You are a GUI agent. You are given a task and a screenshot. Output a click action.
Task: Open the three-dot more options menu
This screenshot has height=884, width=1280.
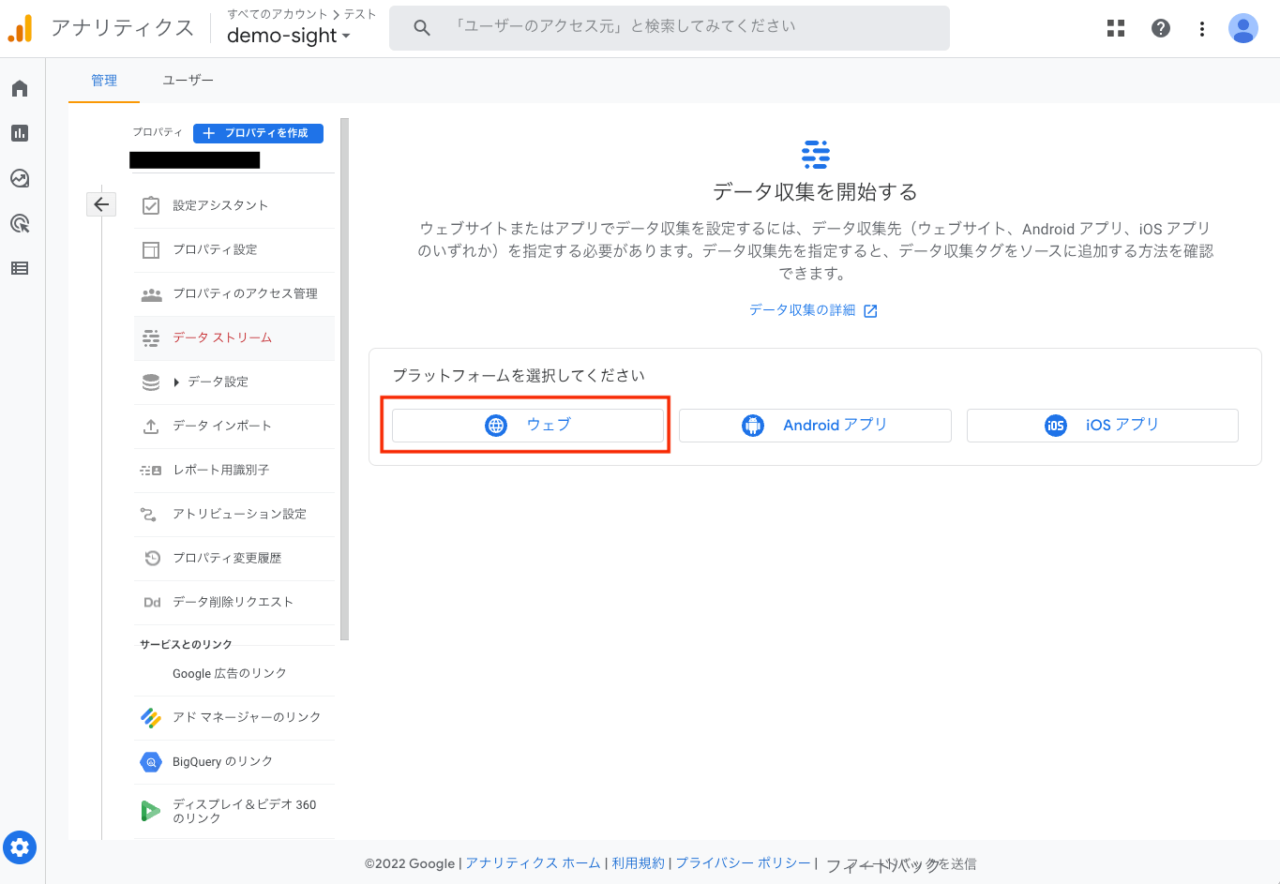(1202, 28)
